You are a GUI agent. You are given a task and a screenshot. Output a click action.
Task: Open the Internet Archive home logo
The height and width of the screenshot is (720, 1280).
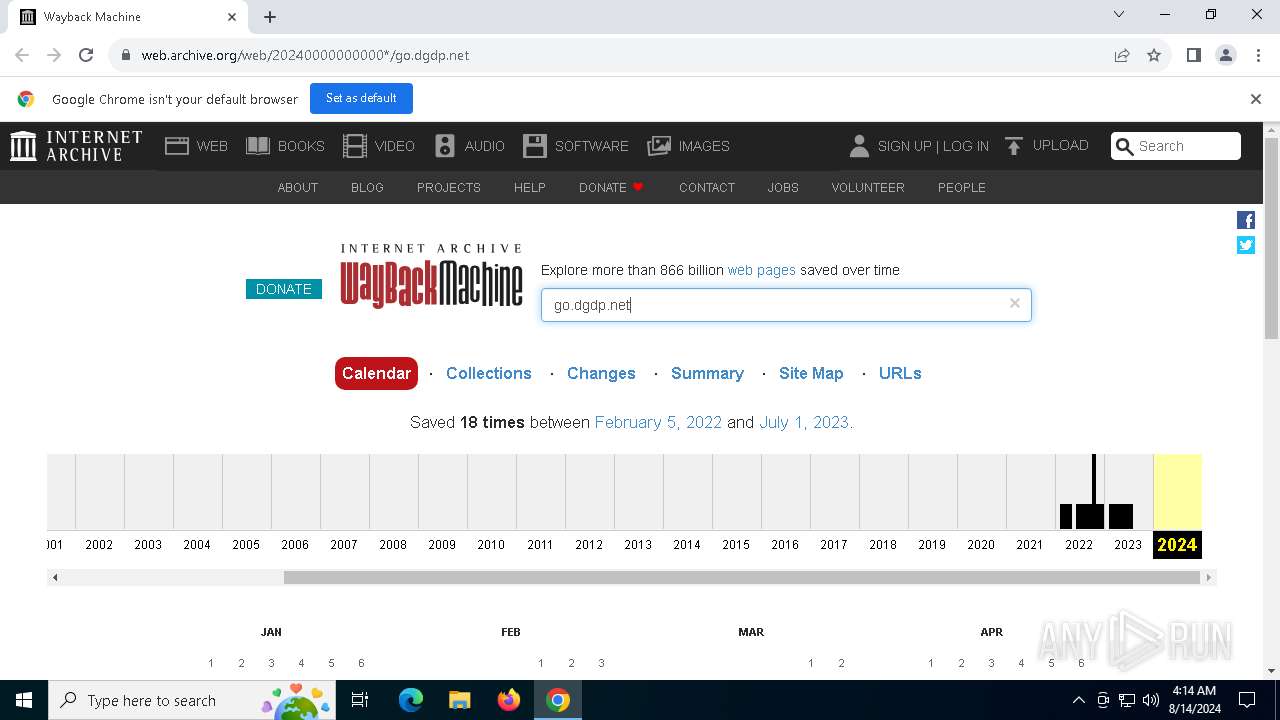click(x=77, y=146)
